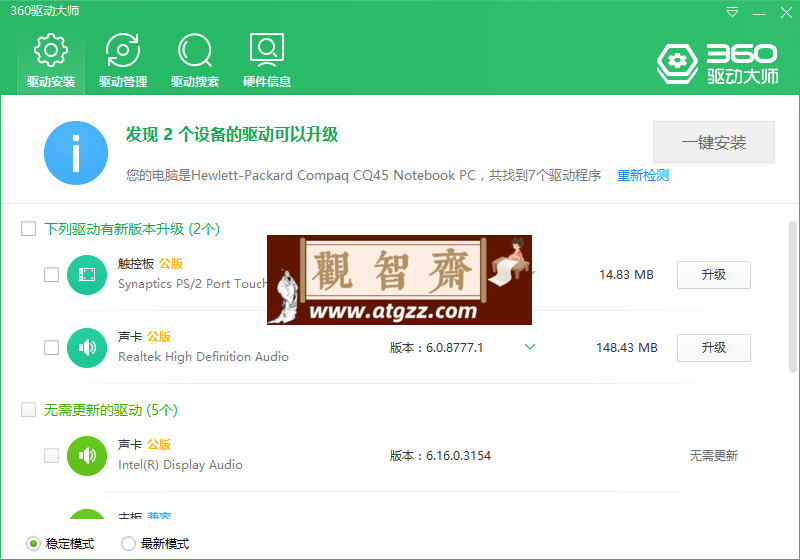Click the 触控板 touchpad device icon

[87, 275]
